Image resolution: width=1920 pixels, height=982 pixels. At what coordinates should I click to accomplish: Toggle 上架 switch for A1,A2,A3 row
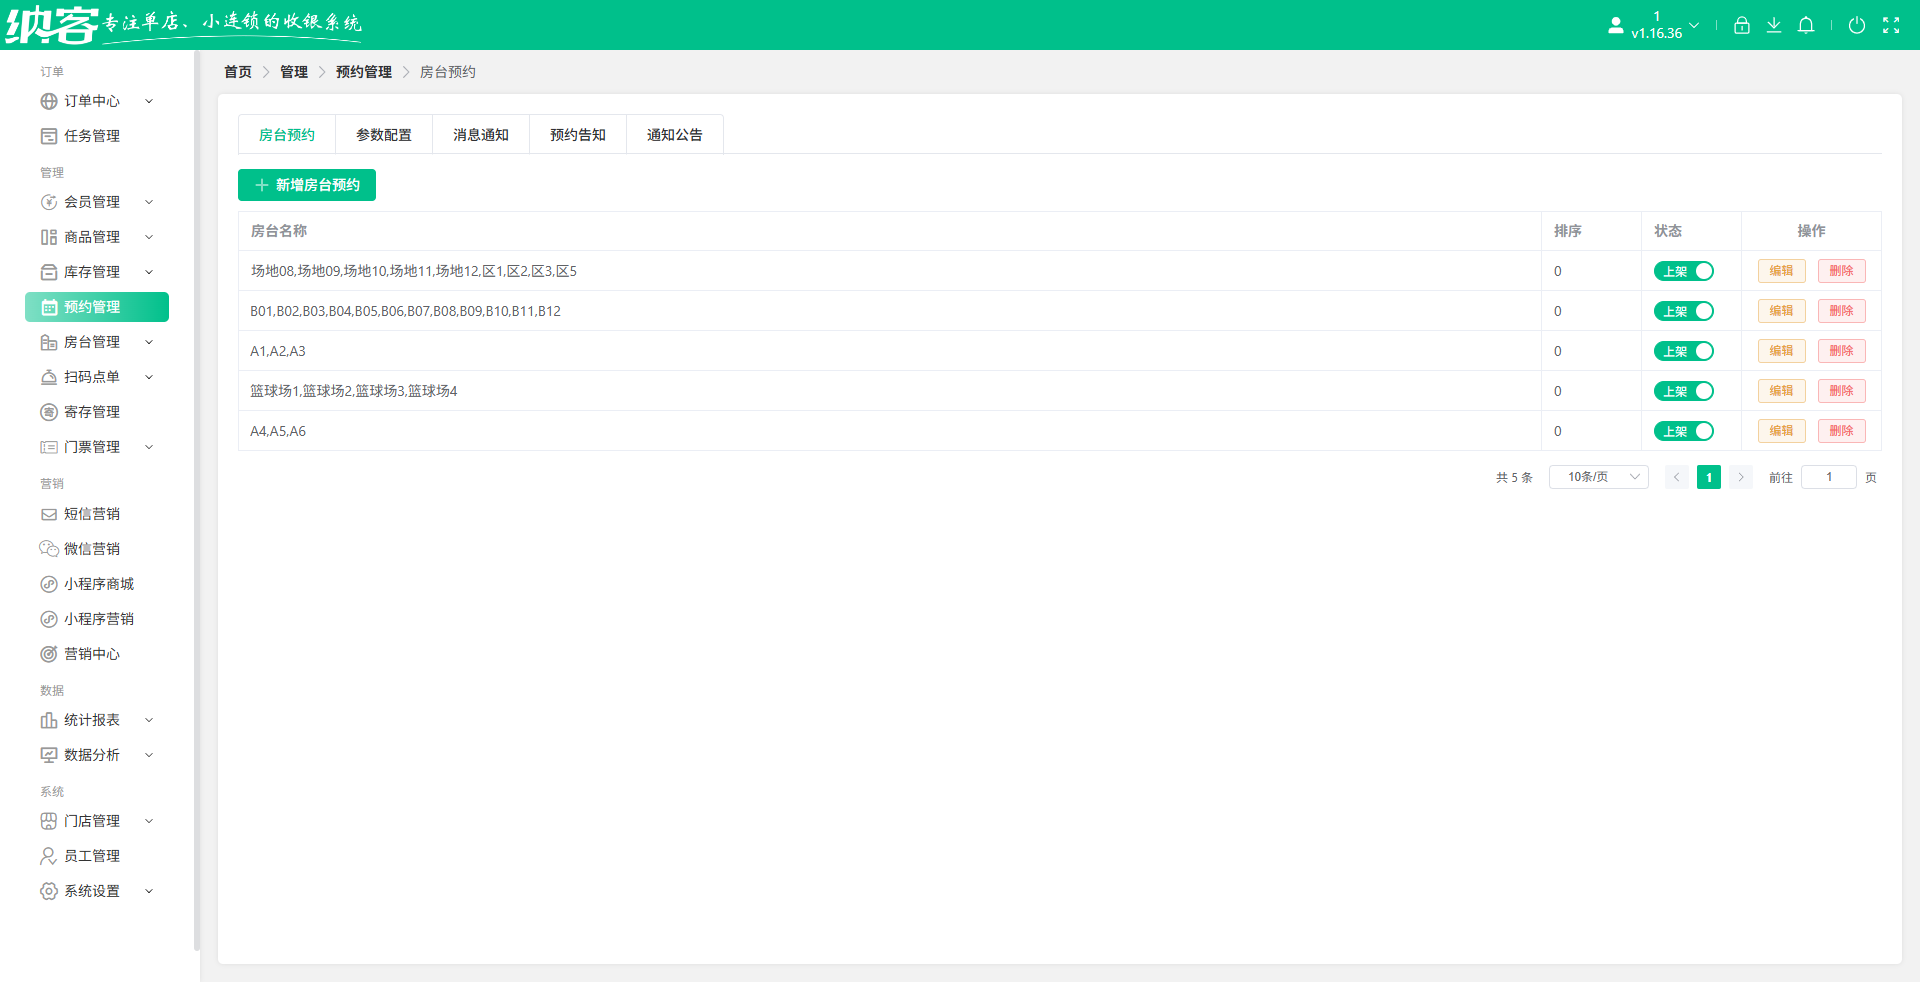[x=1684, y=351]
